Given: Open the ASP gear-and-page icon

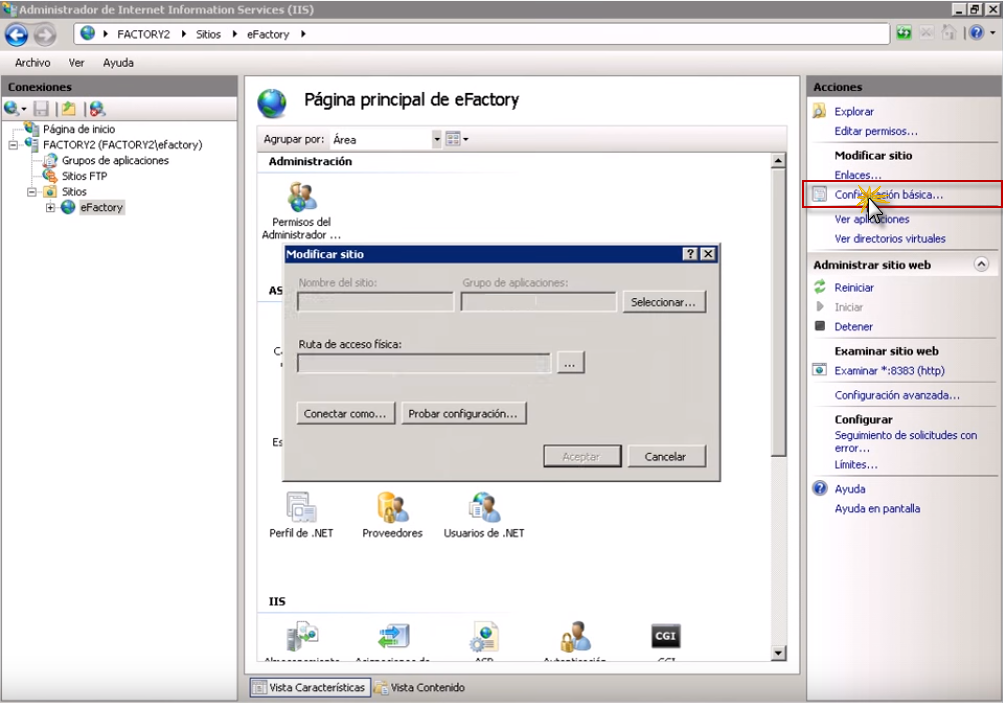Looking at the screenshot, I should [x=484, y=636].
